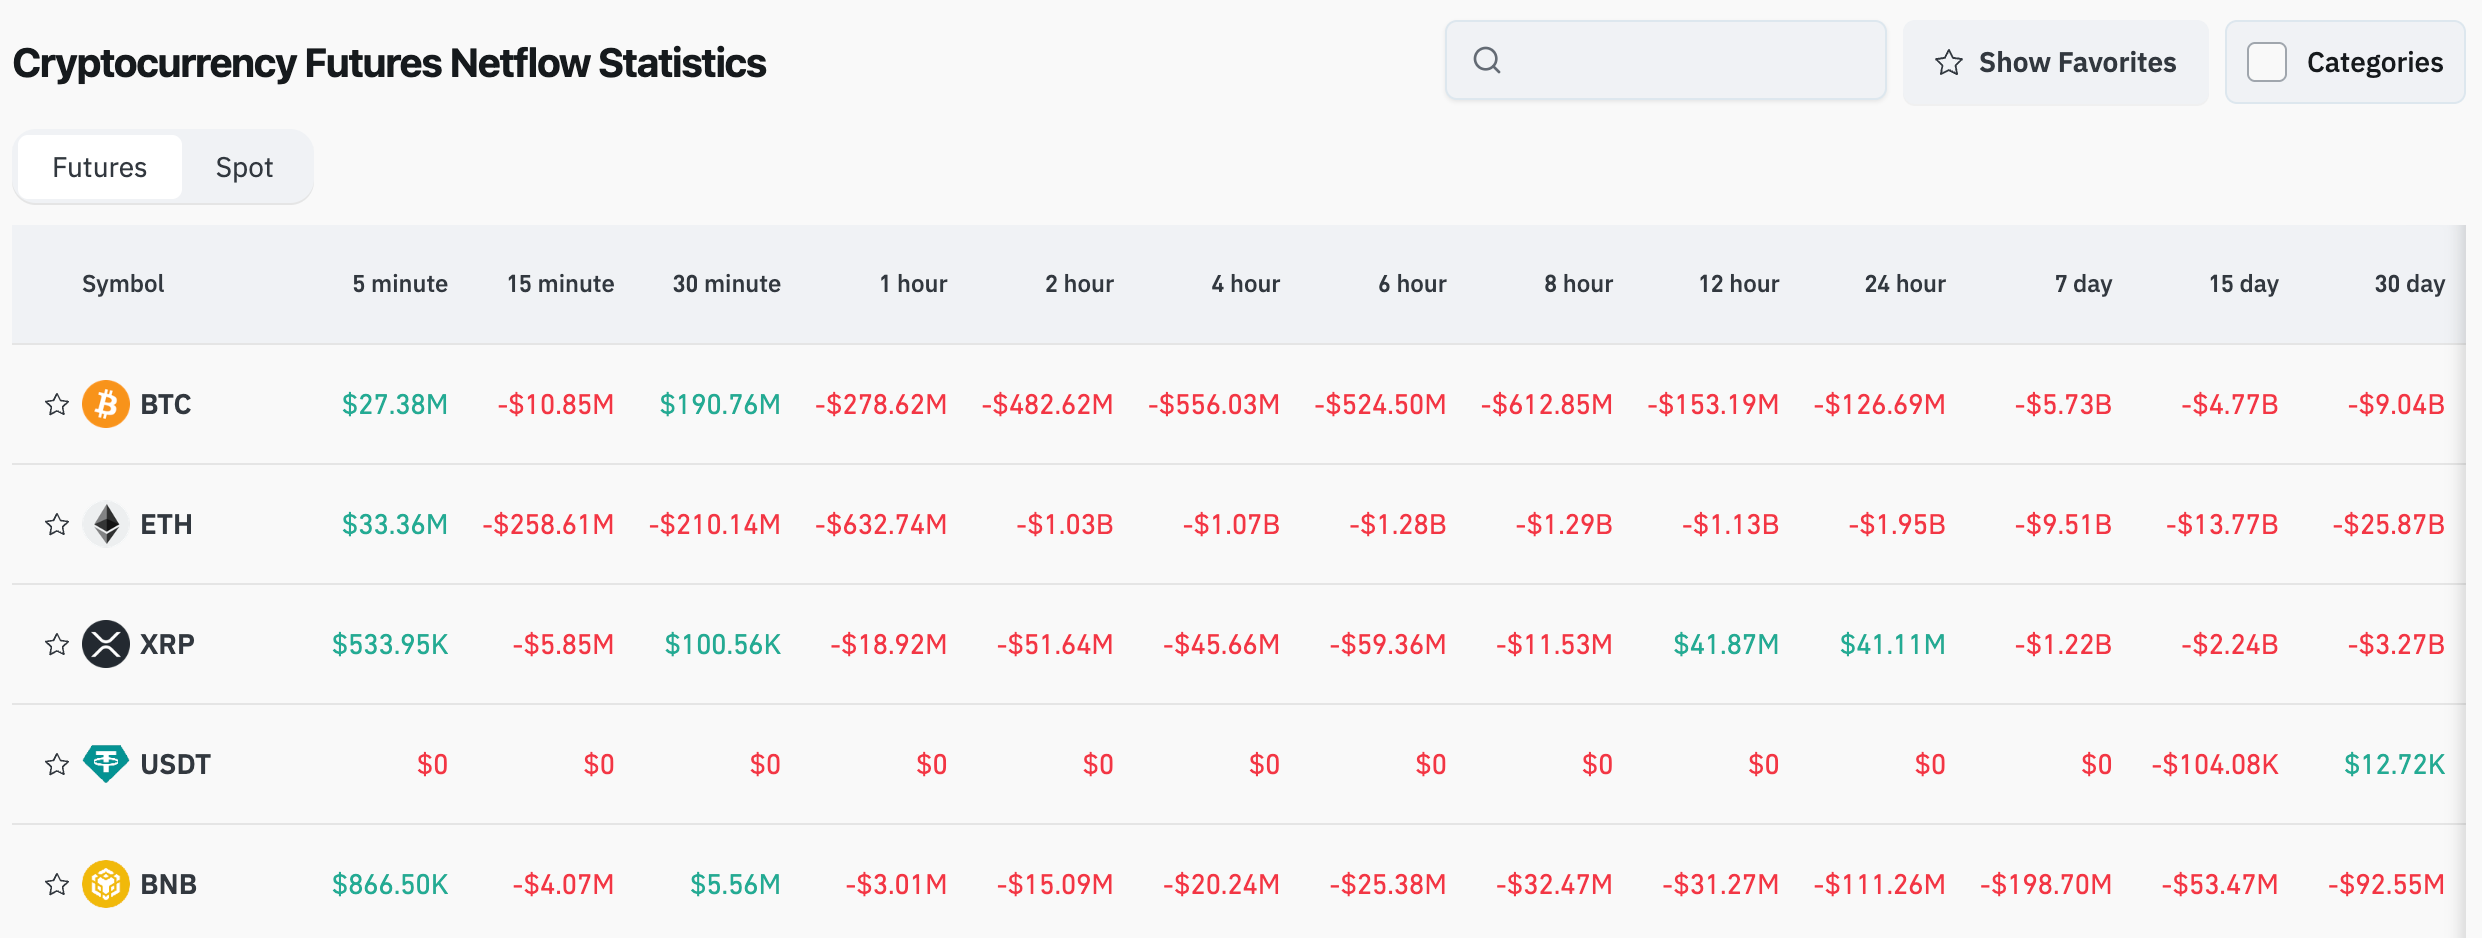Favorite BTC using its star icon
Image resolution: width=2482 pixels, height=938 pixels.
[x=57, y=404]
